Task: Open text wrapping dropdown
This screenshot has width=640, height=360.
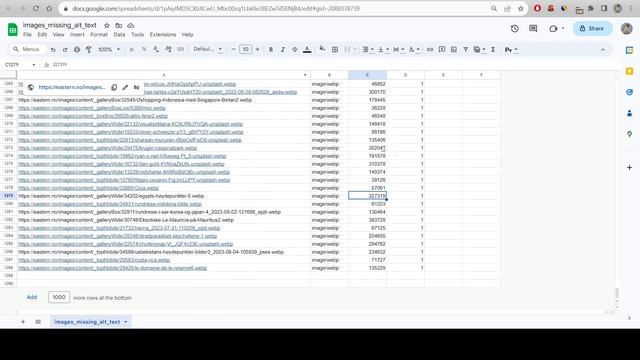Action: pos(398,49)
